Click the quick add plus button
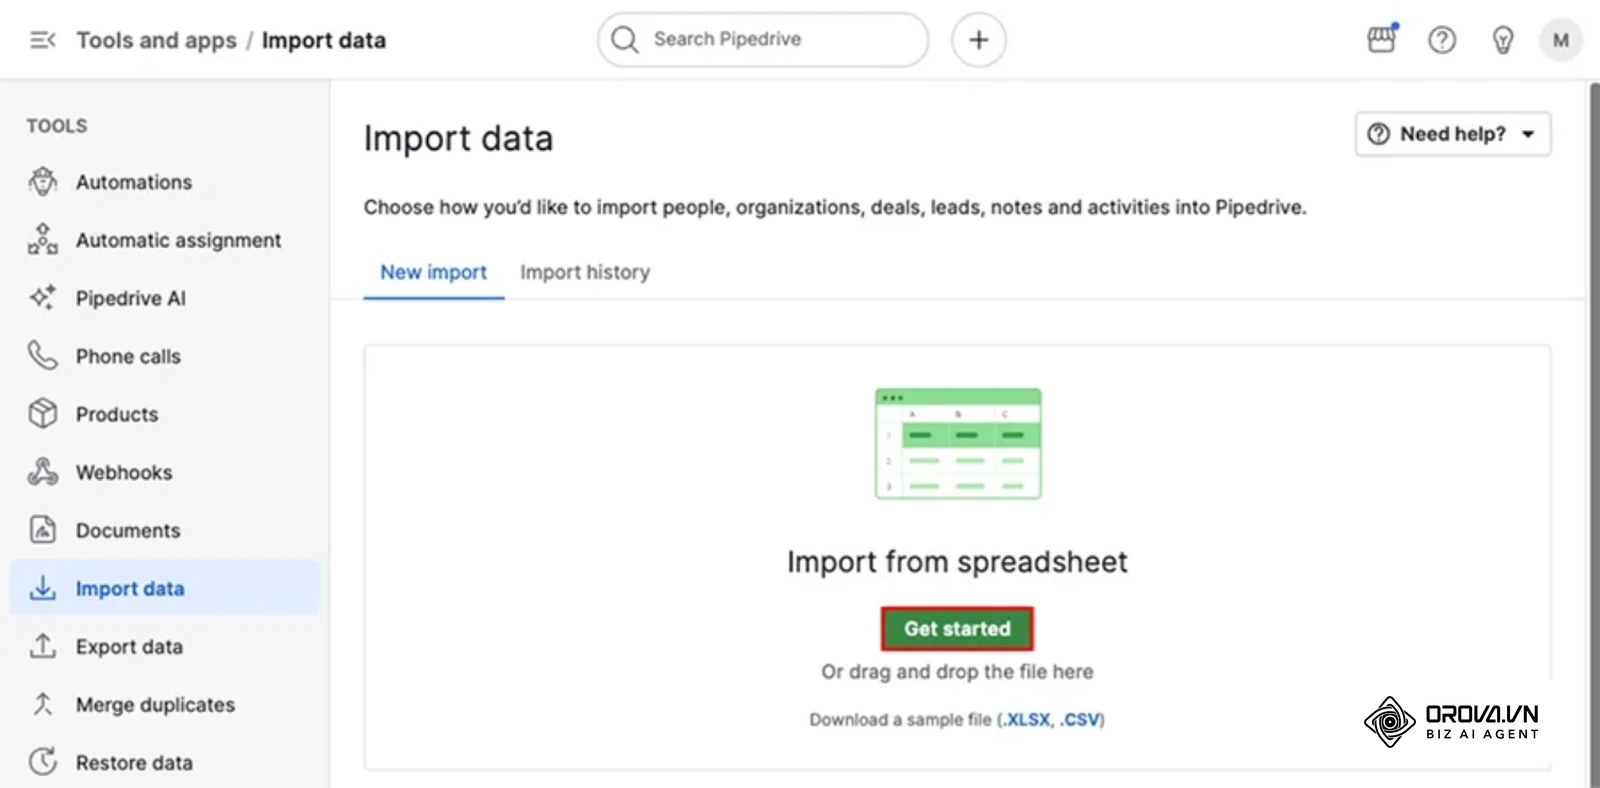1600x788 pixels. [x=978, y=40]
